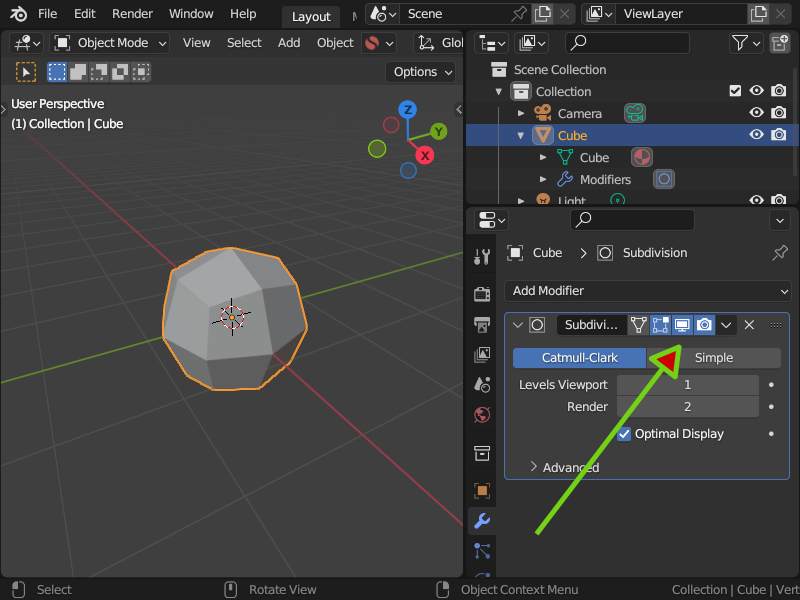Viewport: 800px width, 600px height.
Task: Click the Y axis gizmo
Action: click(438, 132)
